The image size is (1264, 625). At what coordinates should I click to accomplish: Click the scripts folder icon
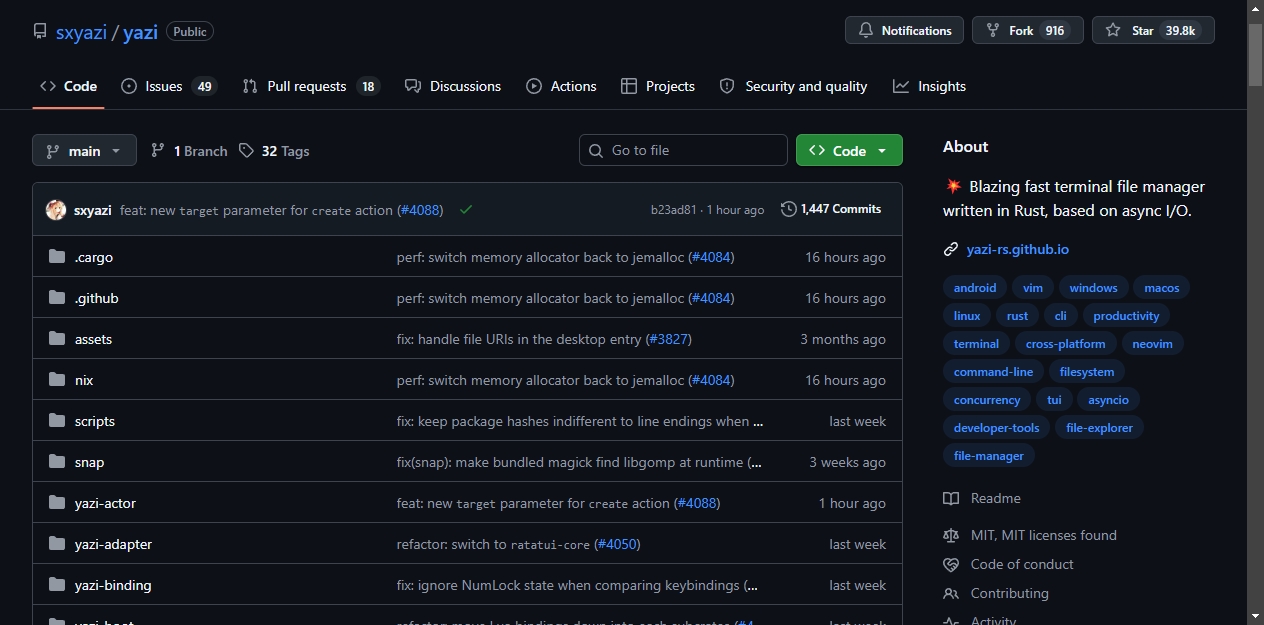[x=57, y=421]
